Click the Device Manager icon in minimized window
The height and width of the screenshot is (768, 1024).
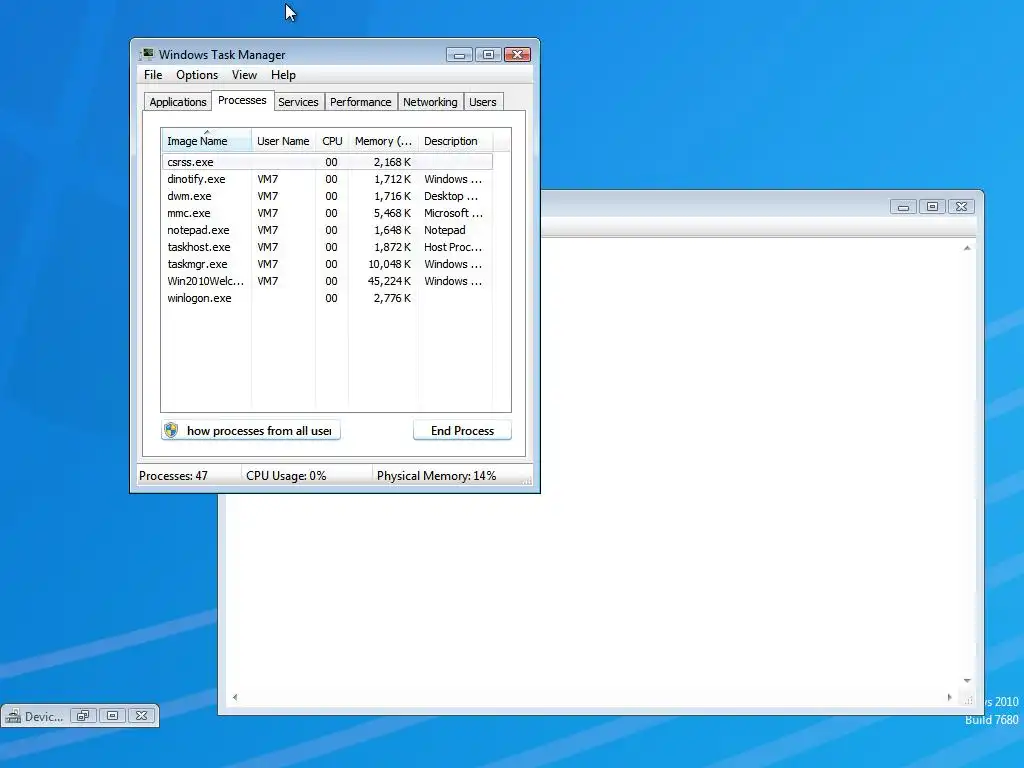pos(13,716)
